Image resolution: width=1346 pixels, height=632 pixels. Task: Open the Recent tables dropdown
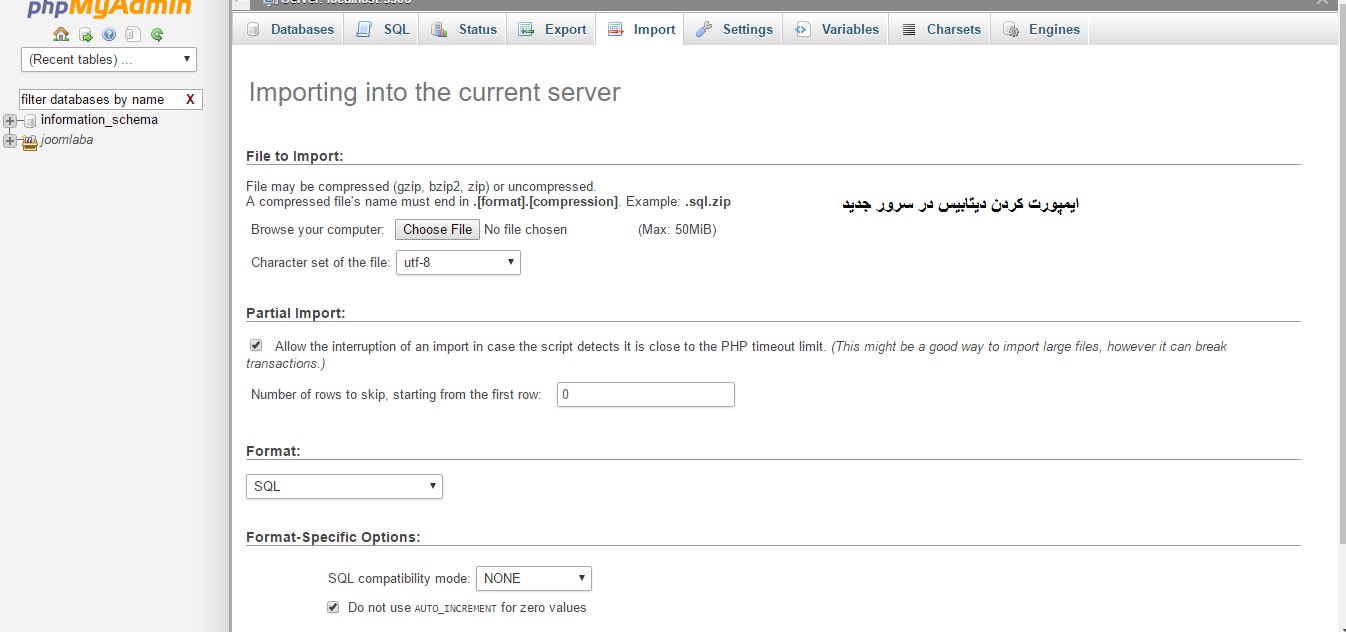pos(109,59)
